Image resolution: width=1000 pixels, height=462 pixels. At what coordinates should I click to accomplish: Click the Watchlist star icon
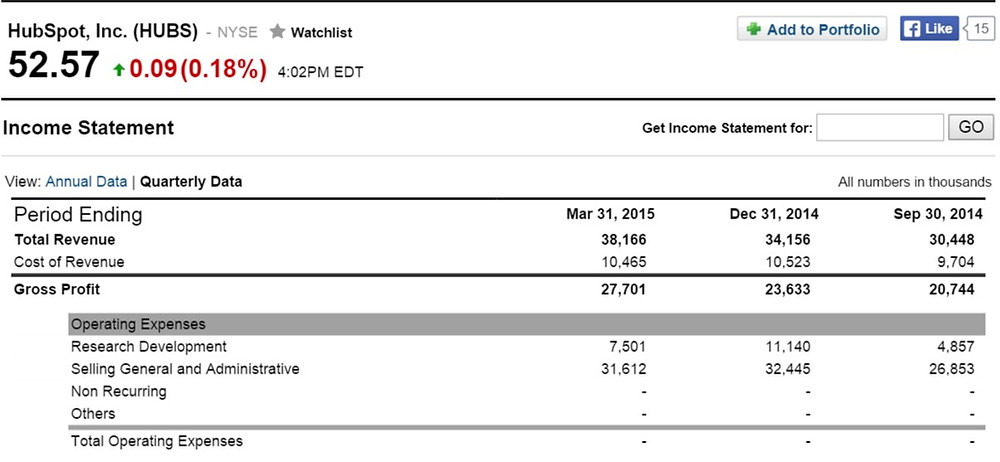277,31
